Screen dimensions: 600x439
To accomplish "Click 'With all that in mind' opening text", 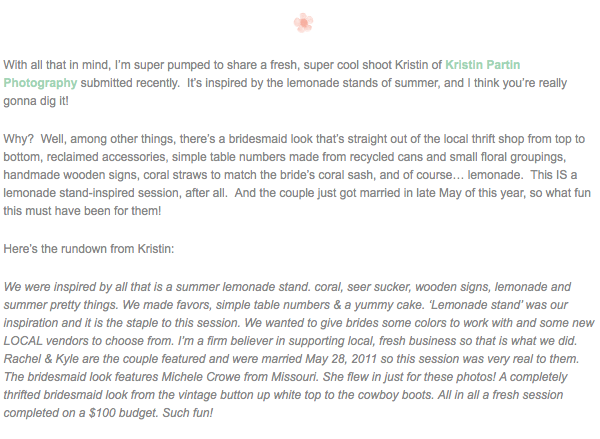I will click(x=57, y=65).
